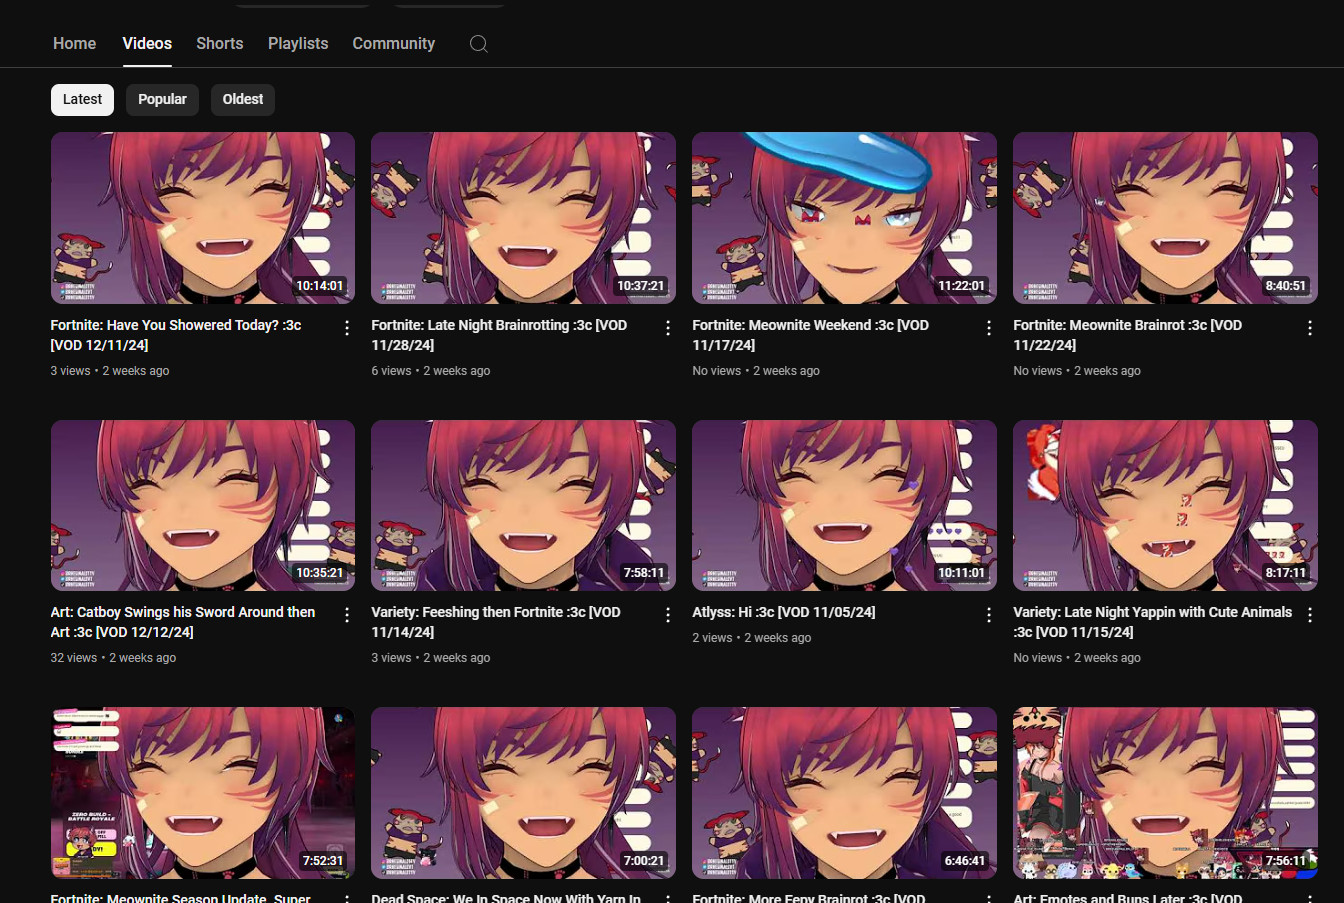
Task: Play the 10:37:21 video thumbnail
Action: [523, 218]
